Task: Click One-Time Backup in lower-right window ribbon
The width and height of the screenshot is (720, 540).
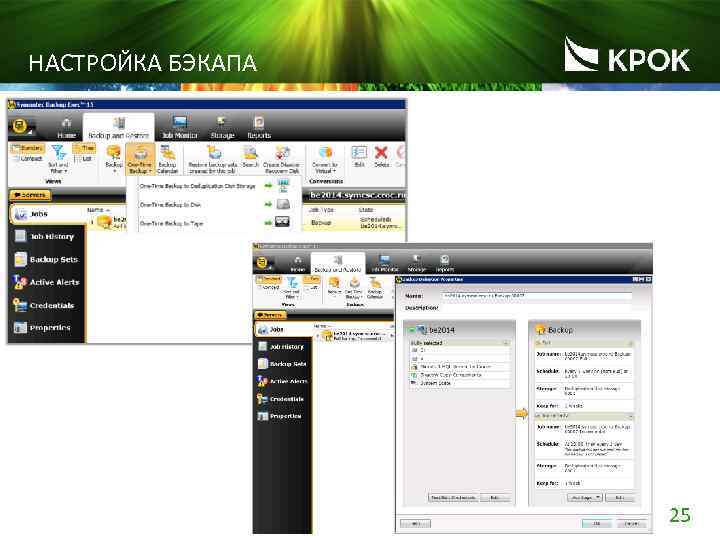Action: 353,288
